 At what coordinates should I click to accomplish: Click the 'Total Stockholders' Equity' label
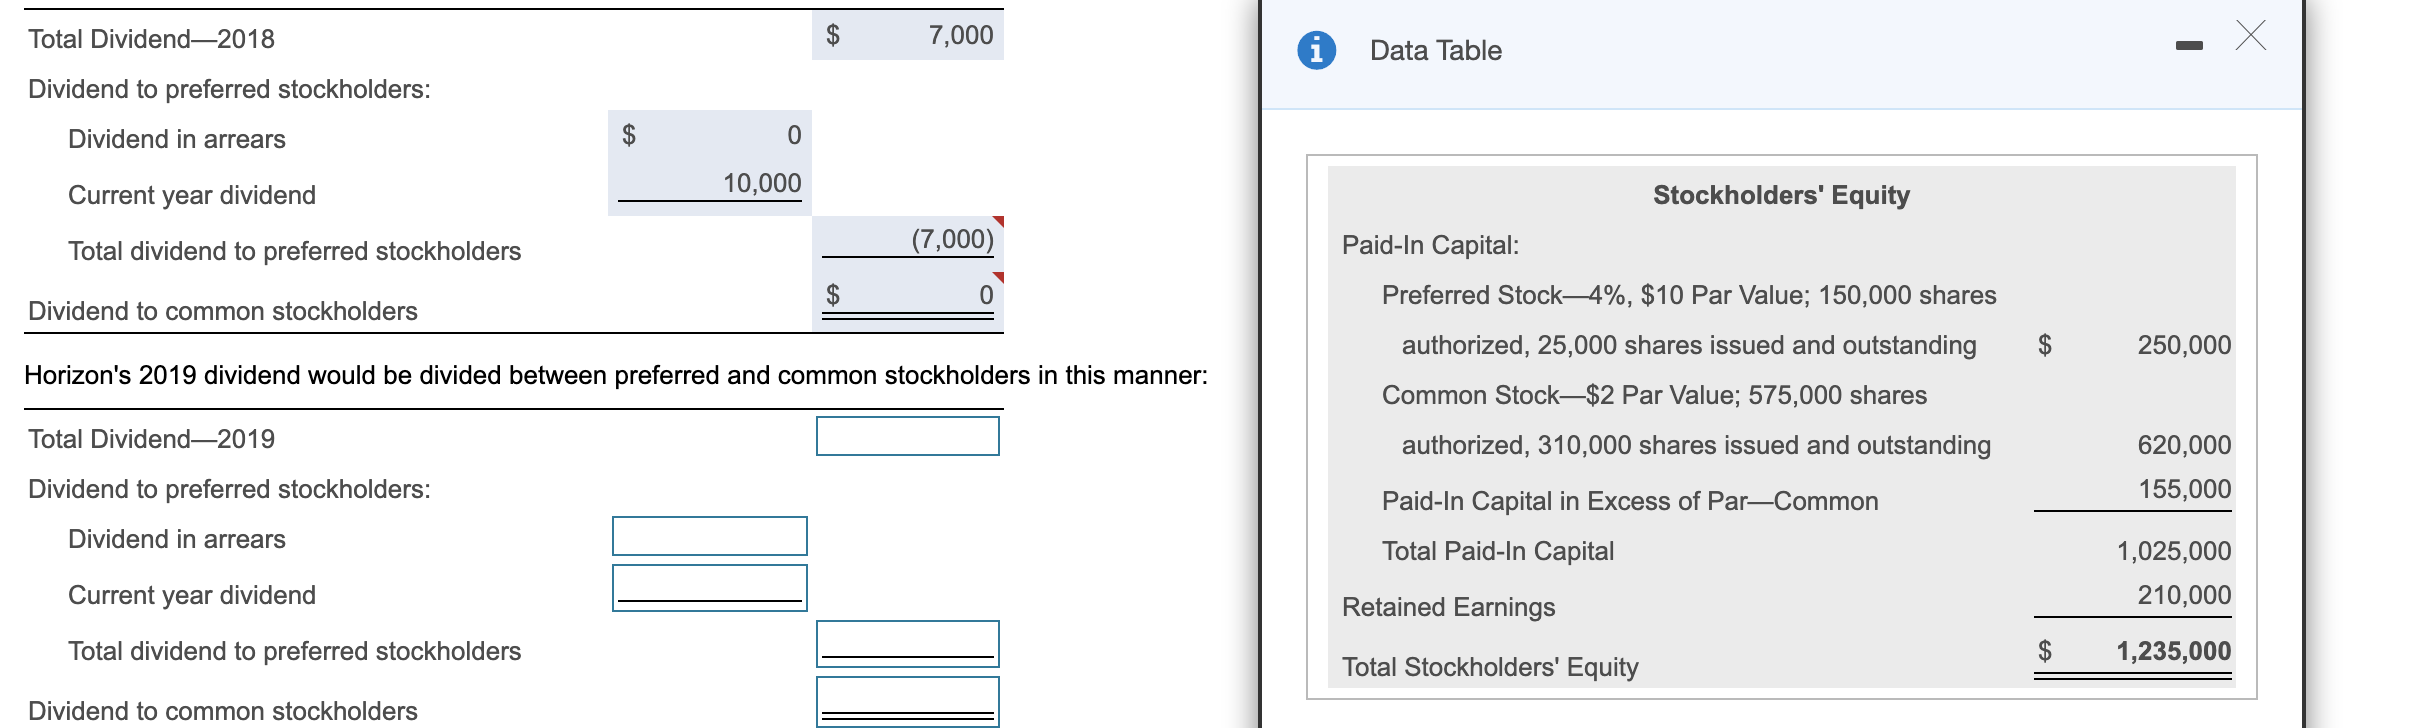coord(1490,667)
